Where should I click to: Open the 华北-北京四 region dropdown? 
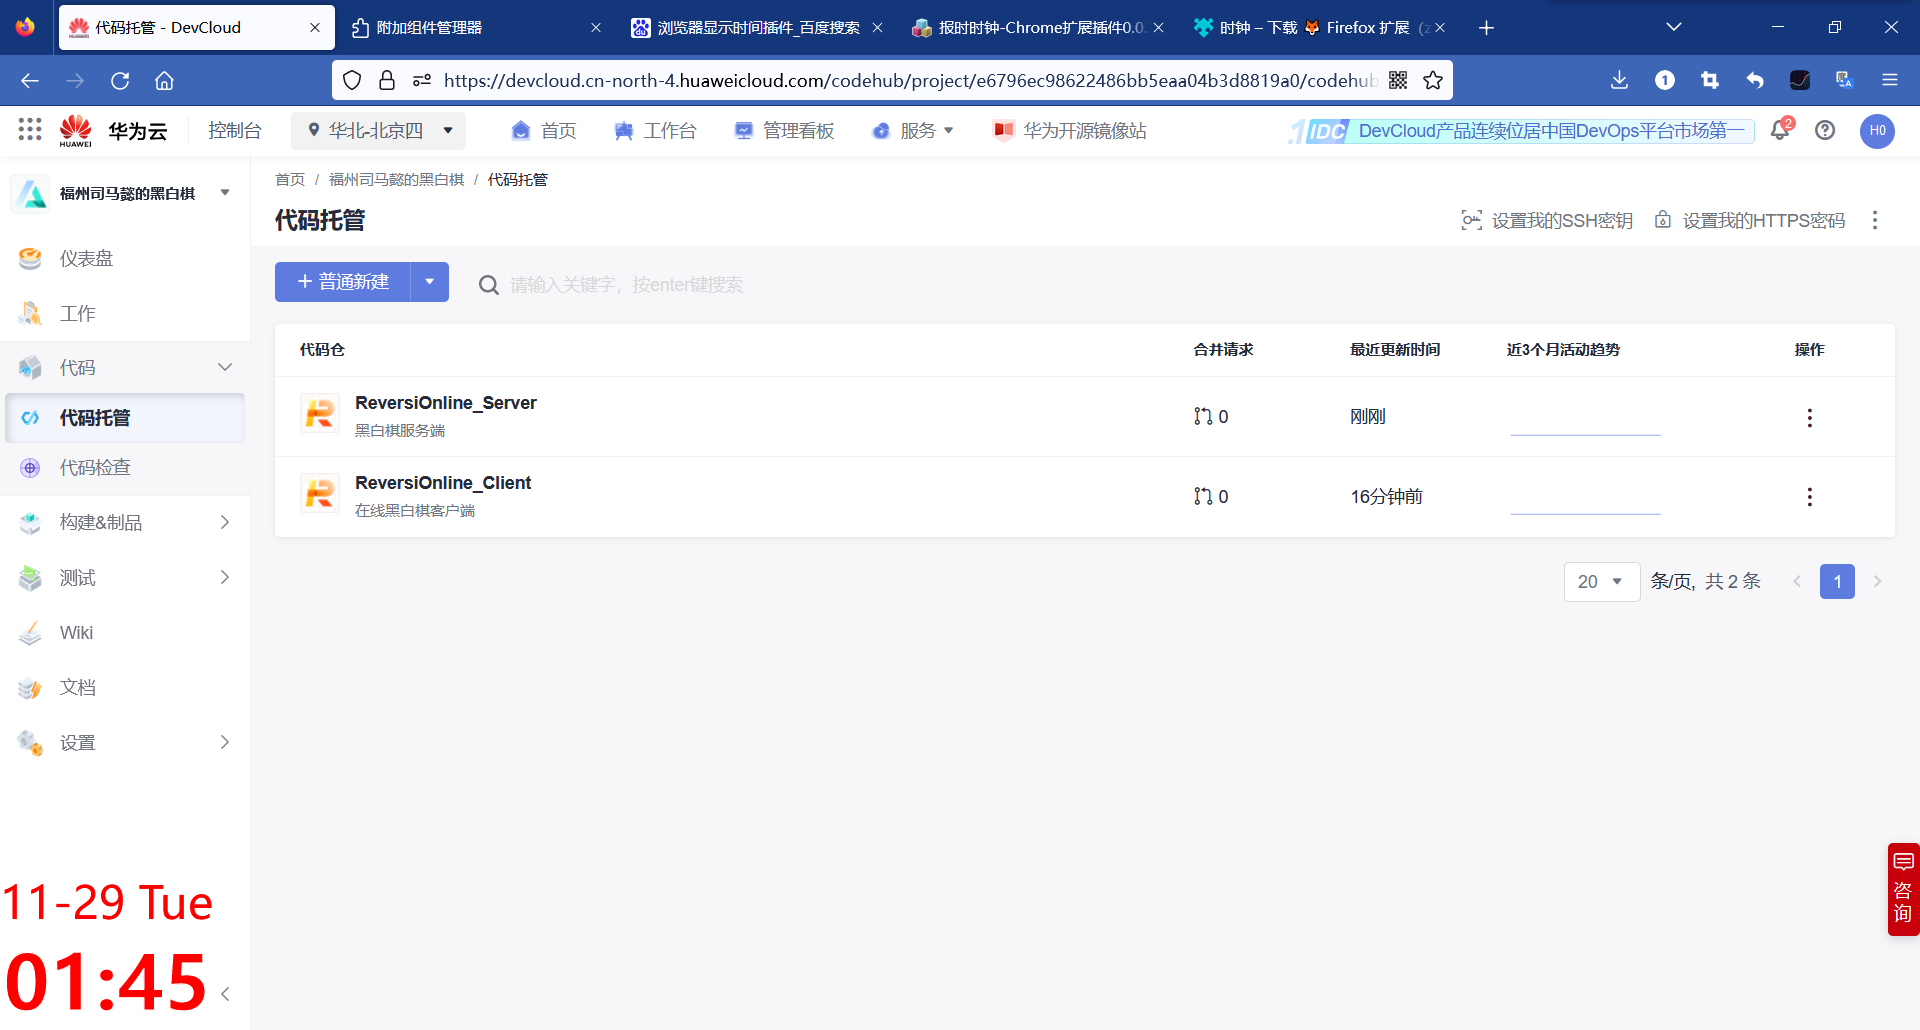tap(379, 130)
